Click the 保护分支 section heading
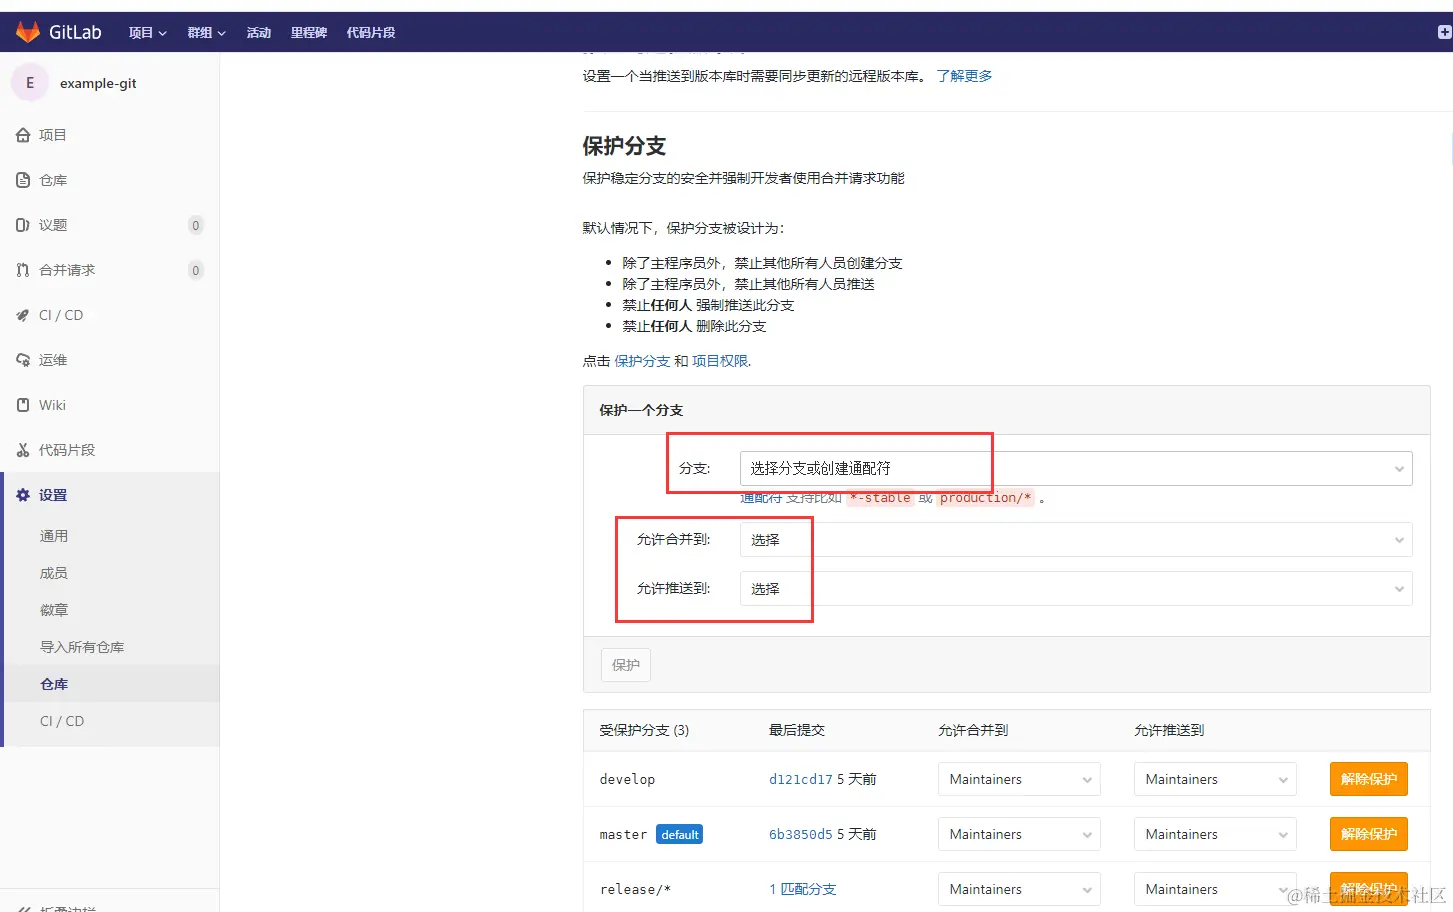1453x912 pixels. pyautogui.click(x=624, y=146)
